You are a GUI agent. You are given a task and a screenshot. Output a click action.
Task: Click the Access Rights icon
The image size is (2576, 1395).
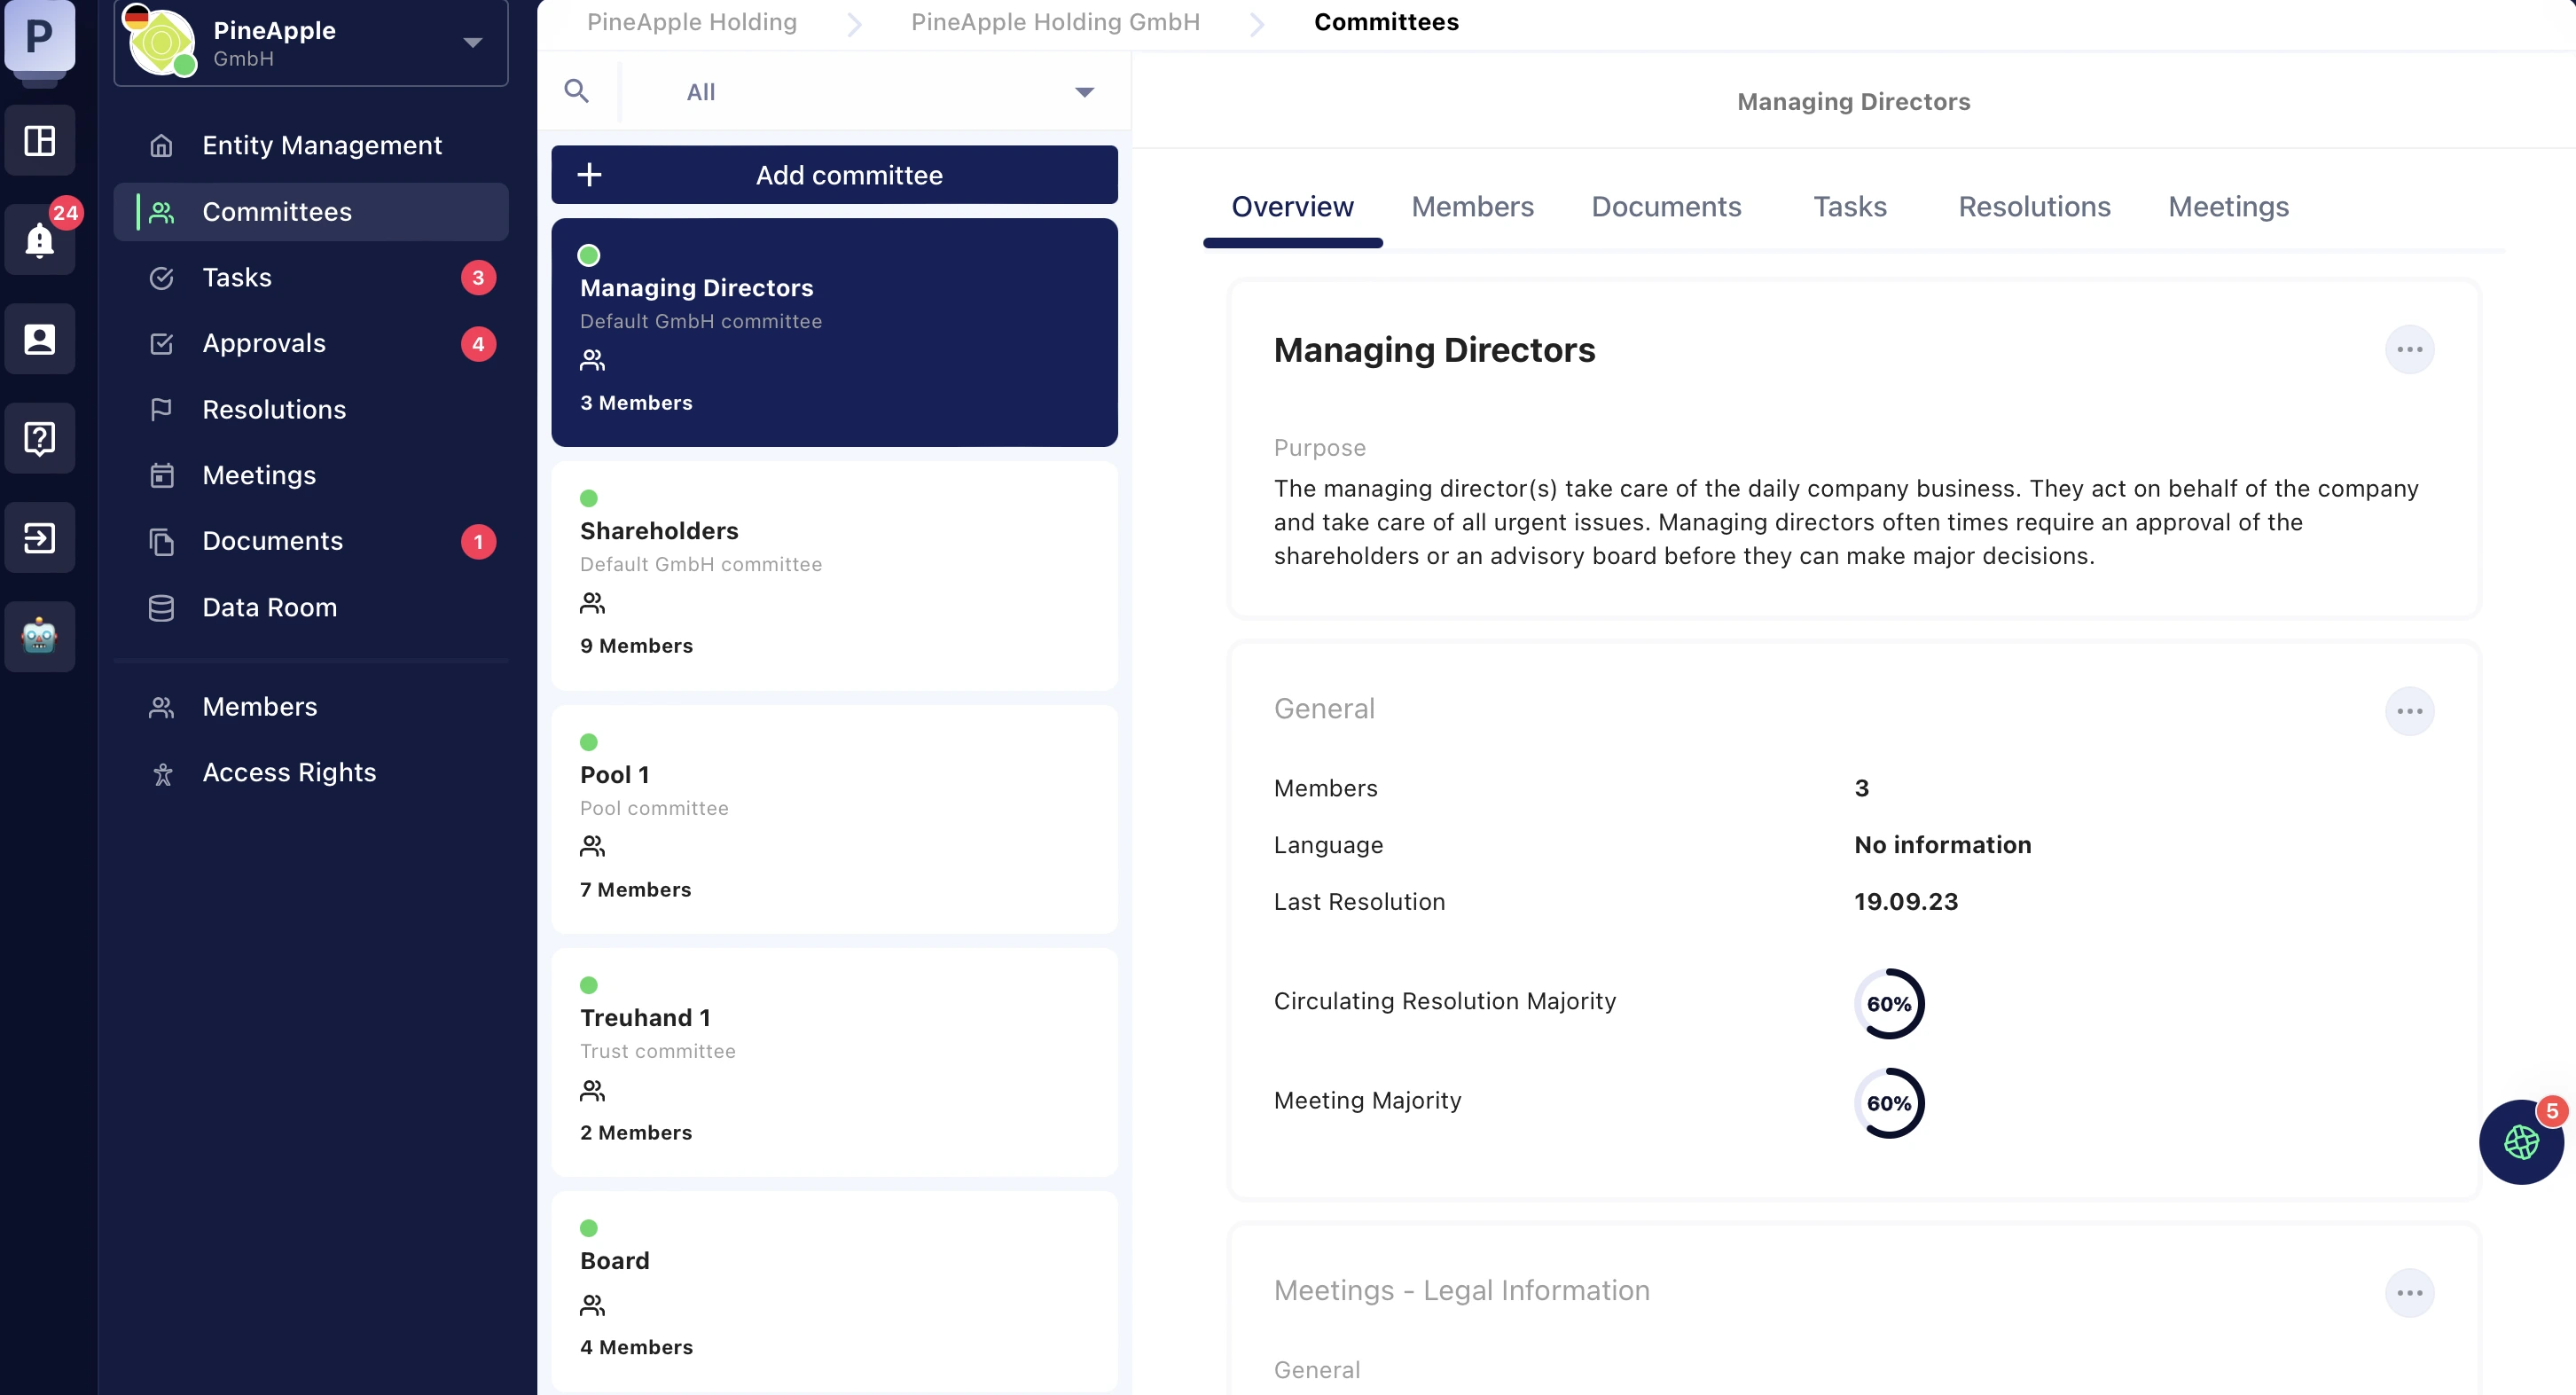(x=162, y=773)
